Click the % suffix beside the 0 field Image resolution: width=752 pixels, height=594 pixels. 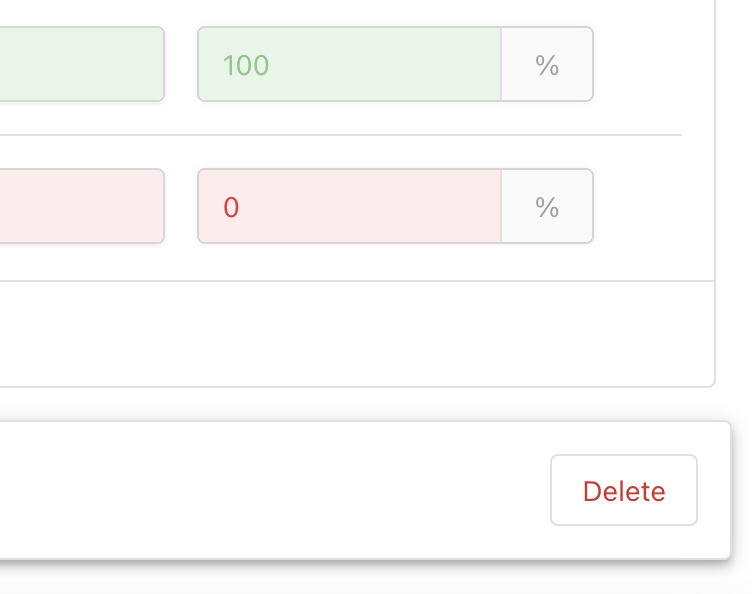[x=547, y=207]
